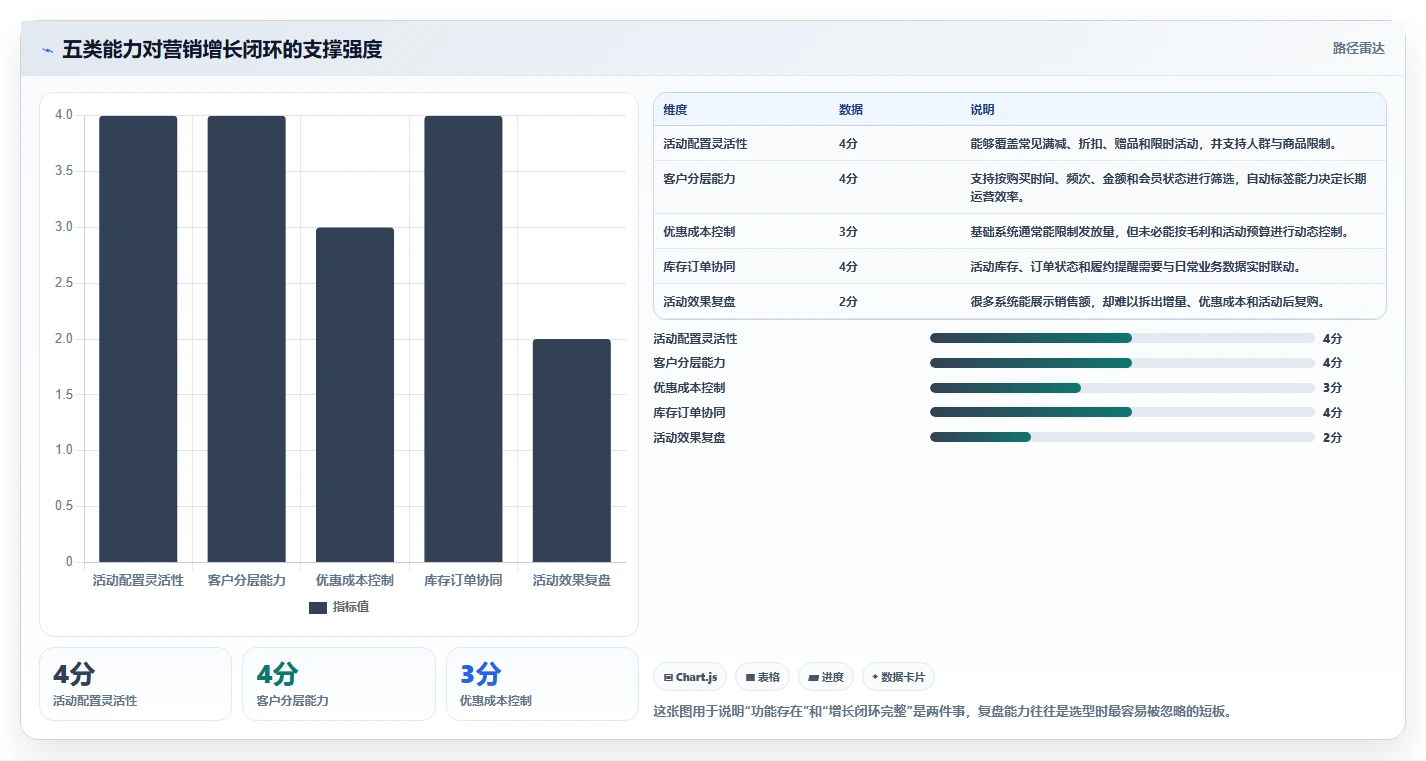1426x761 pixels.
Task: Click the 数据 table column header
Action: tap(851, 110)
